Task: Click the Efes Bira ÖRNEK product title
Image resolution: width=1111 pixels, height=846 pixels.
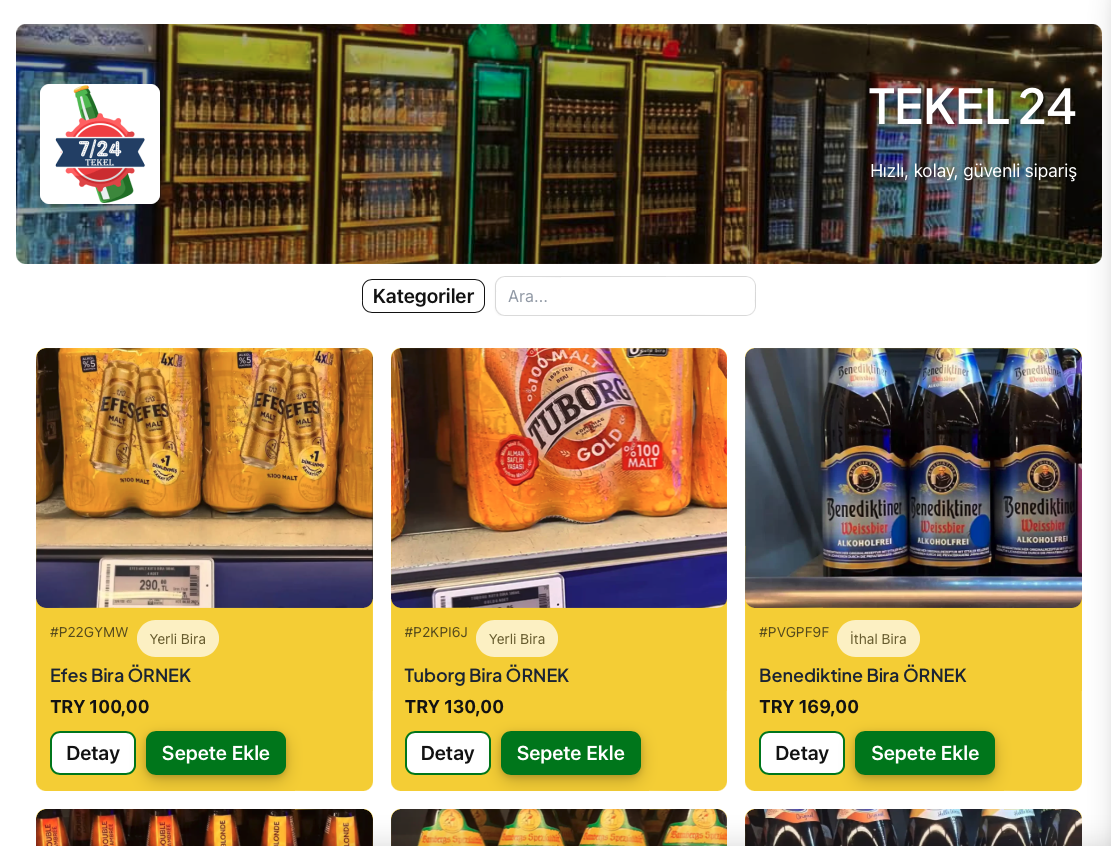Action: point(120,675)
